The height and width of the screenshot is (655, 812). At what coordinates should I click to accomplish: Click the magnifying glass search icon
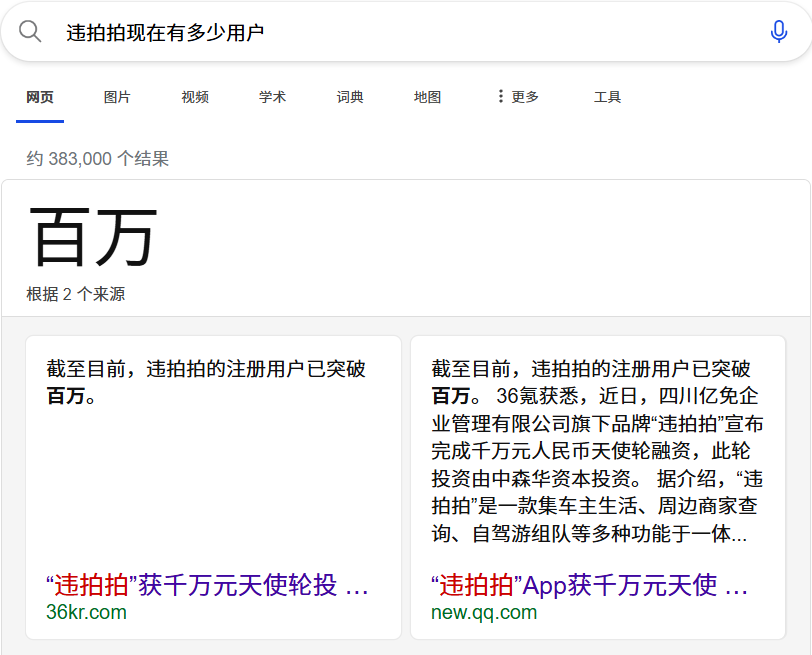[x=30, y=32]
